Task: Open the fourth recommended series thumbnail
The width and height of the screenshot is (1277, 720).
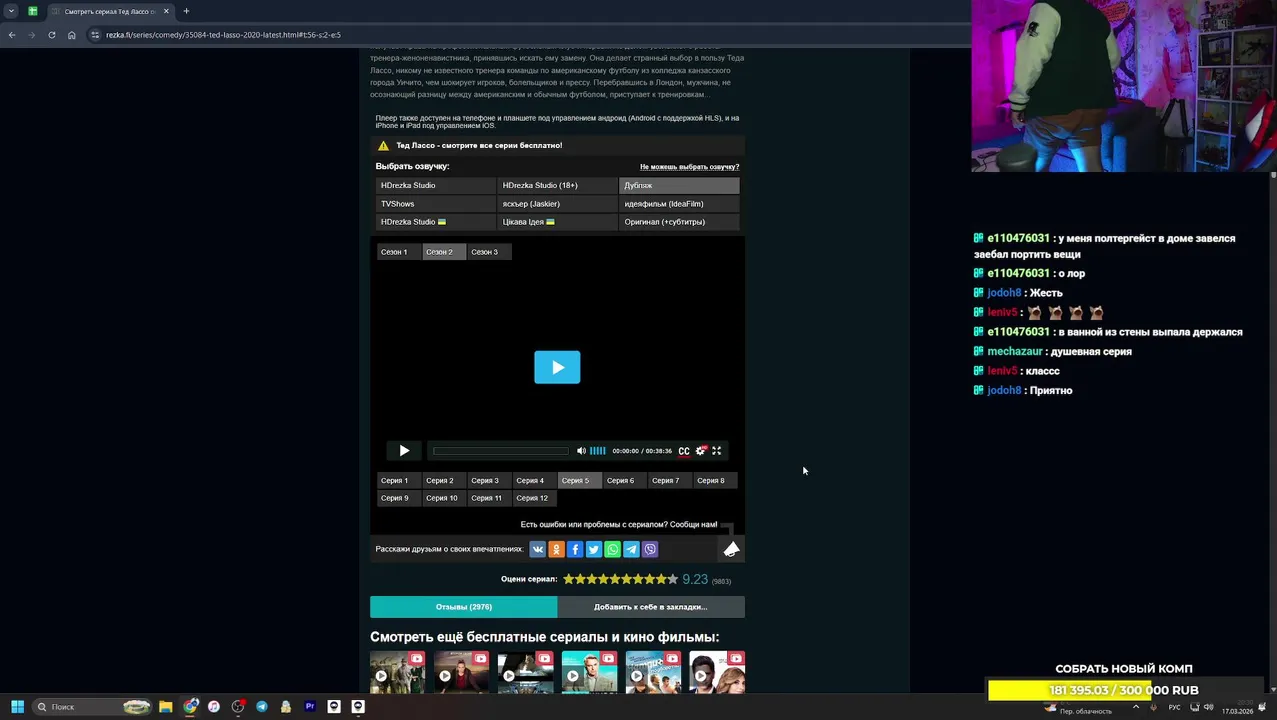Action: (x=589, y=672)
